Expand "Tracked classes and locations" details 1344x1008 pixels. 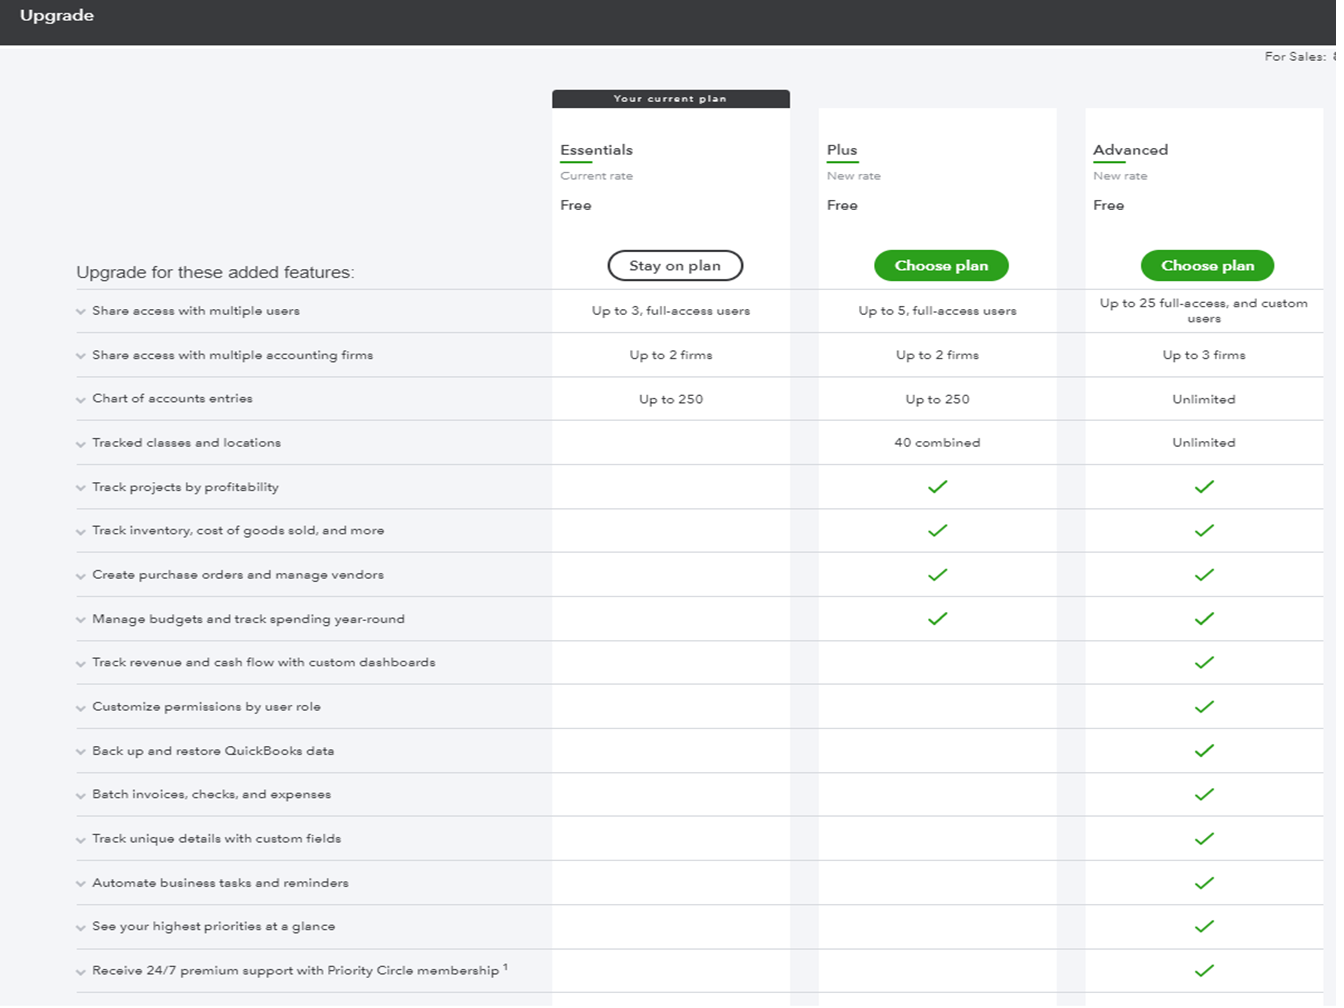[81, 442]
